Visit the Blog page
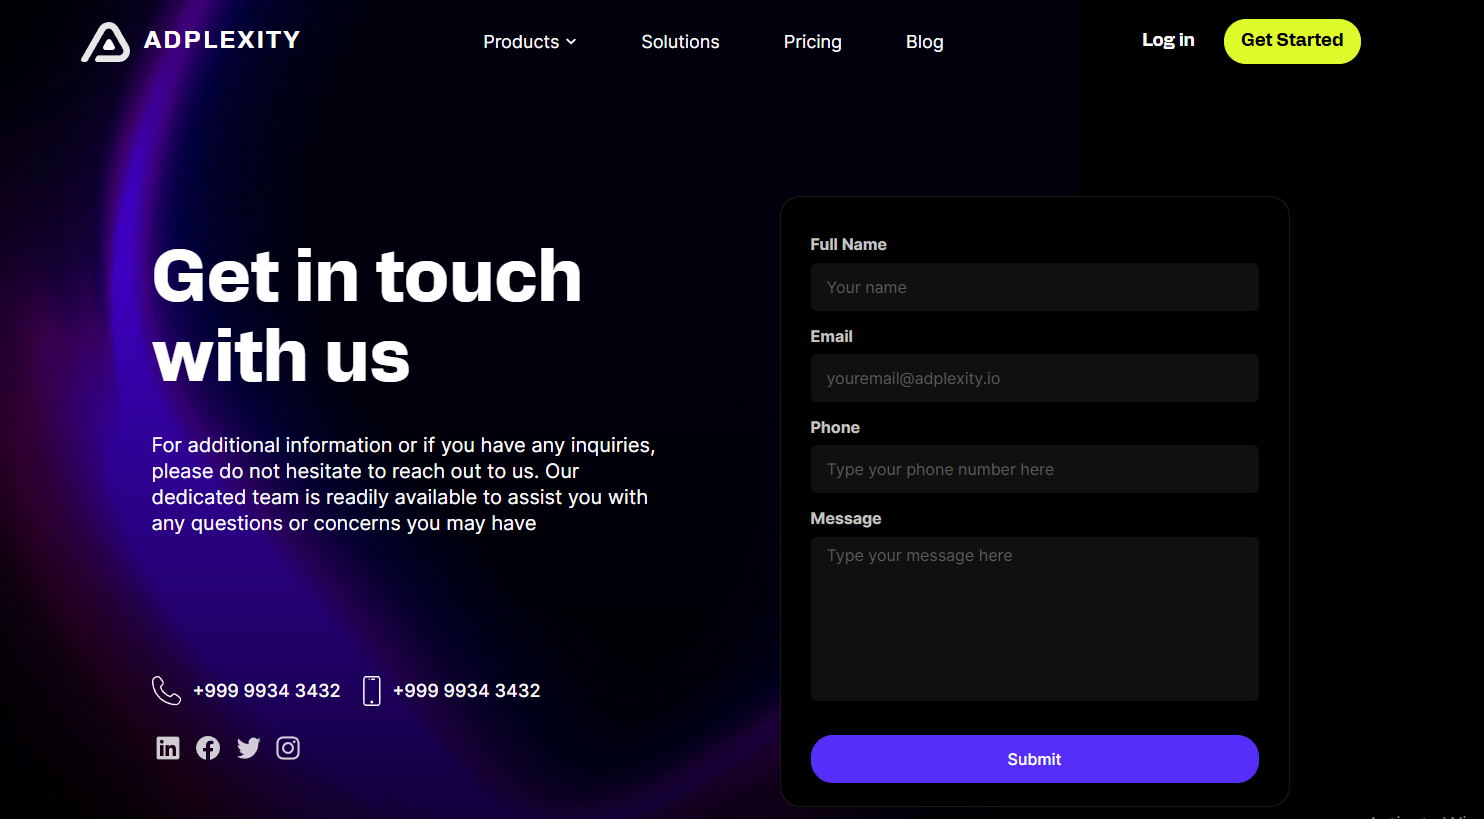The width and height of the screenshot is (1484, 819). tap(924, 42)
